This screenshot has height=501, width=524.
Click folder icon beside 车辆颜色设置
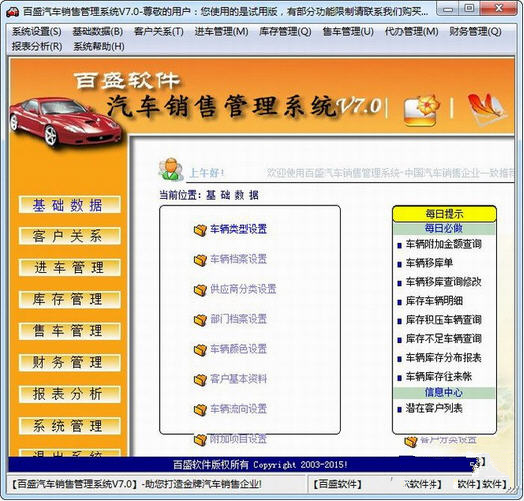[201, 350]
